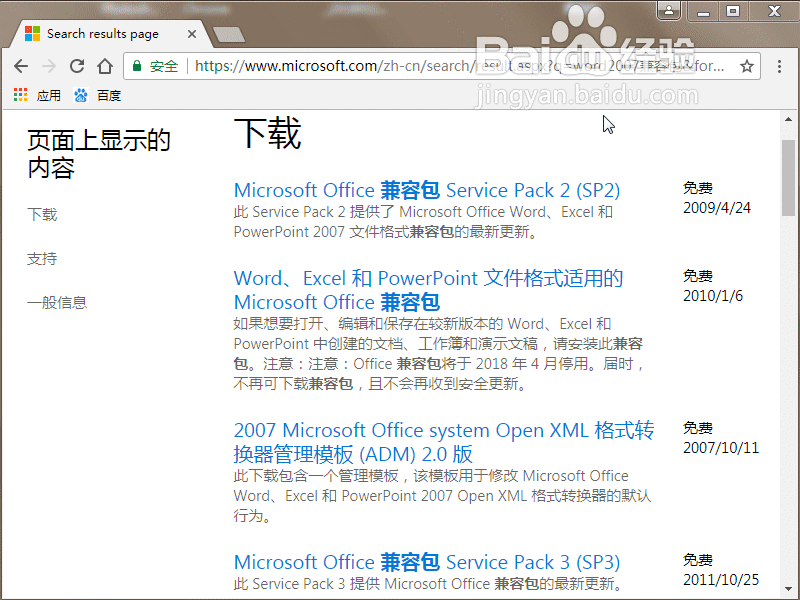The width and height of the screenshot is (800, 600).
Task: Click the date 2010/1/6
Action: 713,296
